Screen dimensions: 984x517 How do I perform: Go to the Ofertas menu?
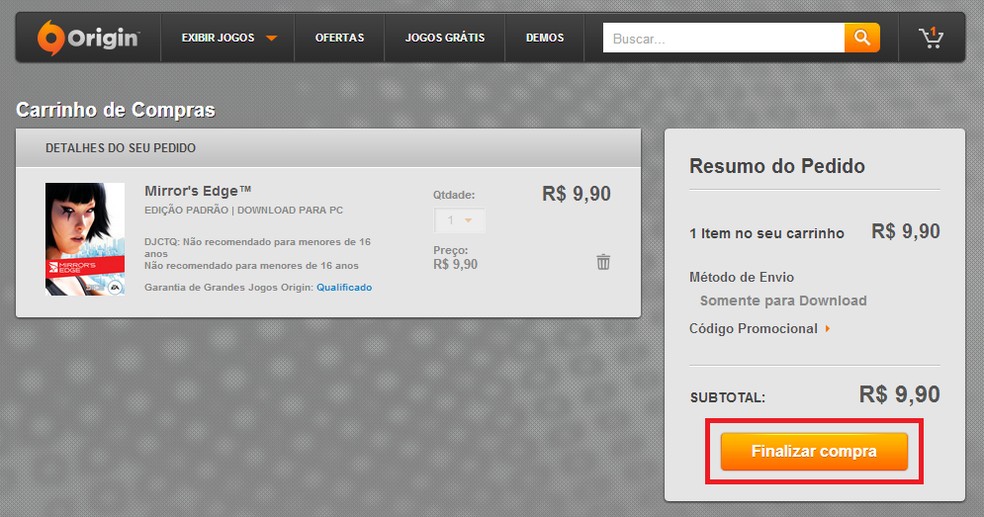340,38
